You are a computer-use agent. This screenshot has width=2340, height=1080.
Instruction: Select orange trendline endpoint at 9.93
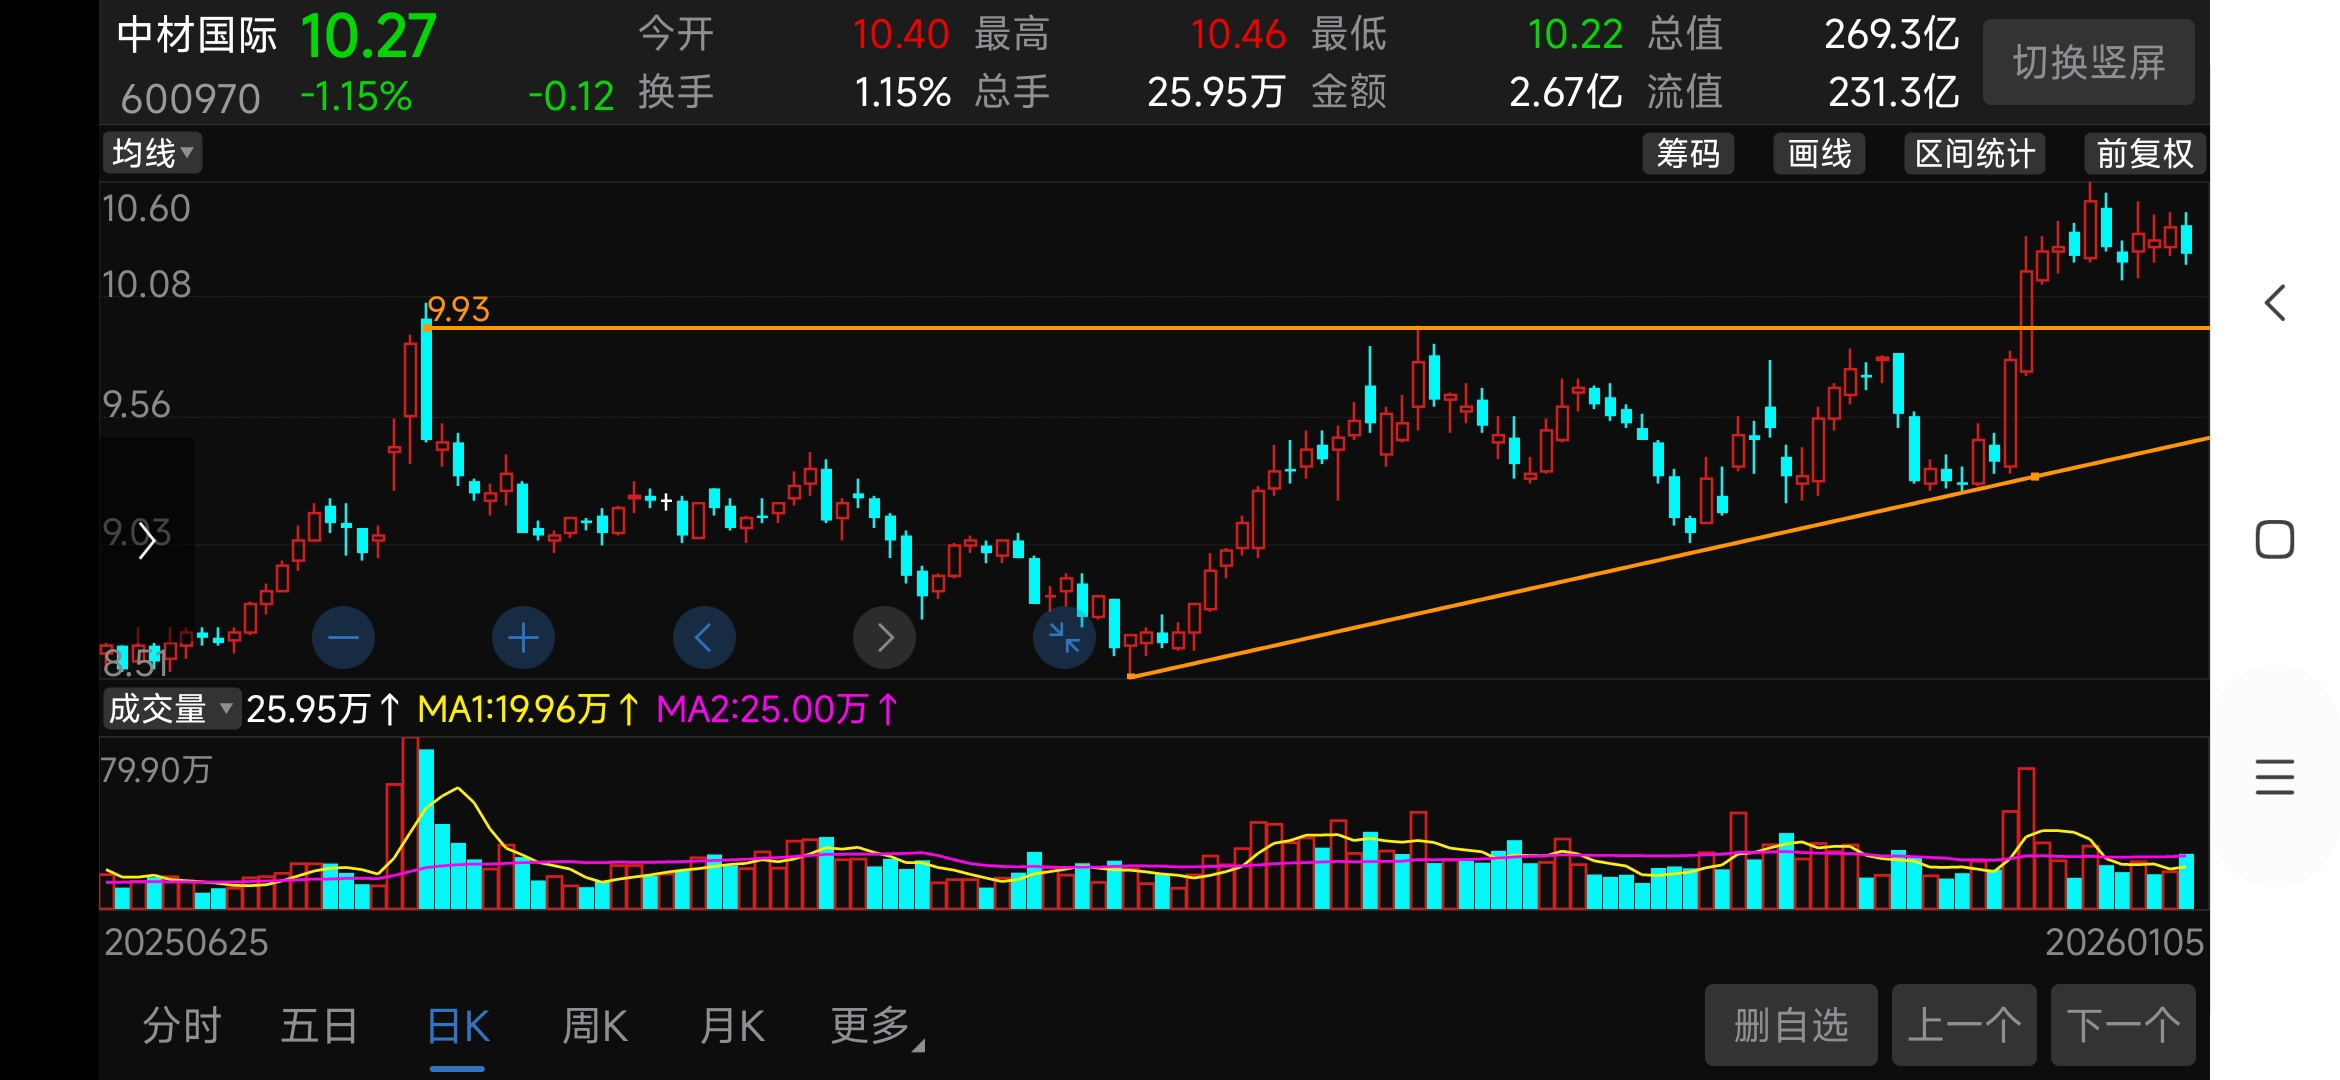(x=428, y=328)
